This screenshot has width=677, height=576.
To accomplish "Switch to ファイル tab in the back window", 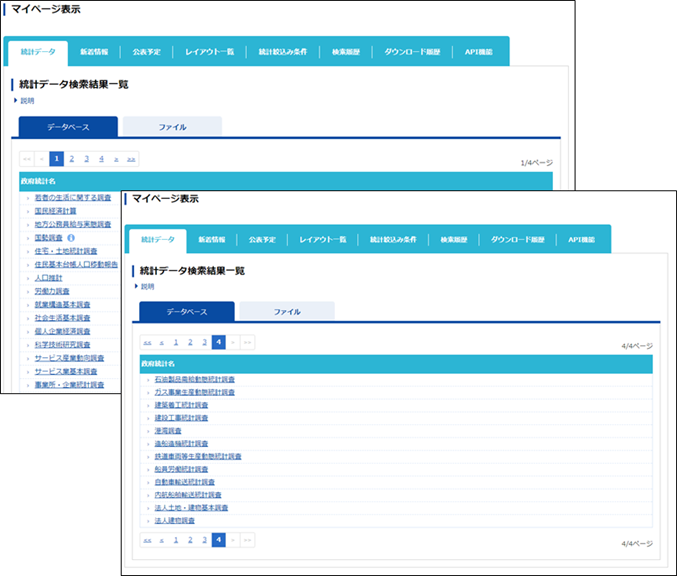I will coord(173,127).
